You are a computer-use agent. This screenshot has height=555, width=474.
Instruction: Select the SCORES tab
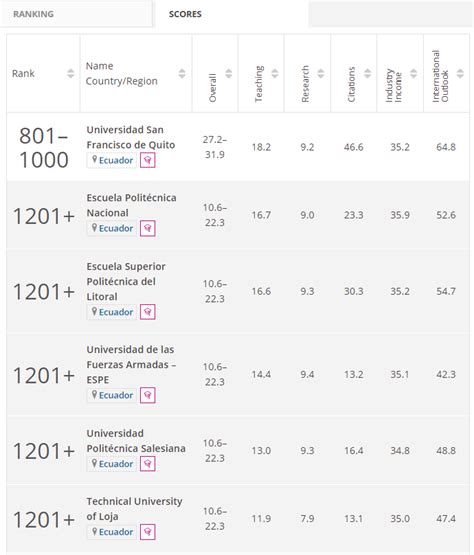click(185, 14)
